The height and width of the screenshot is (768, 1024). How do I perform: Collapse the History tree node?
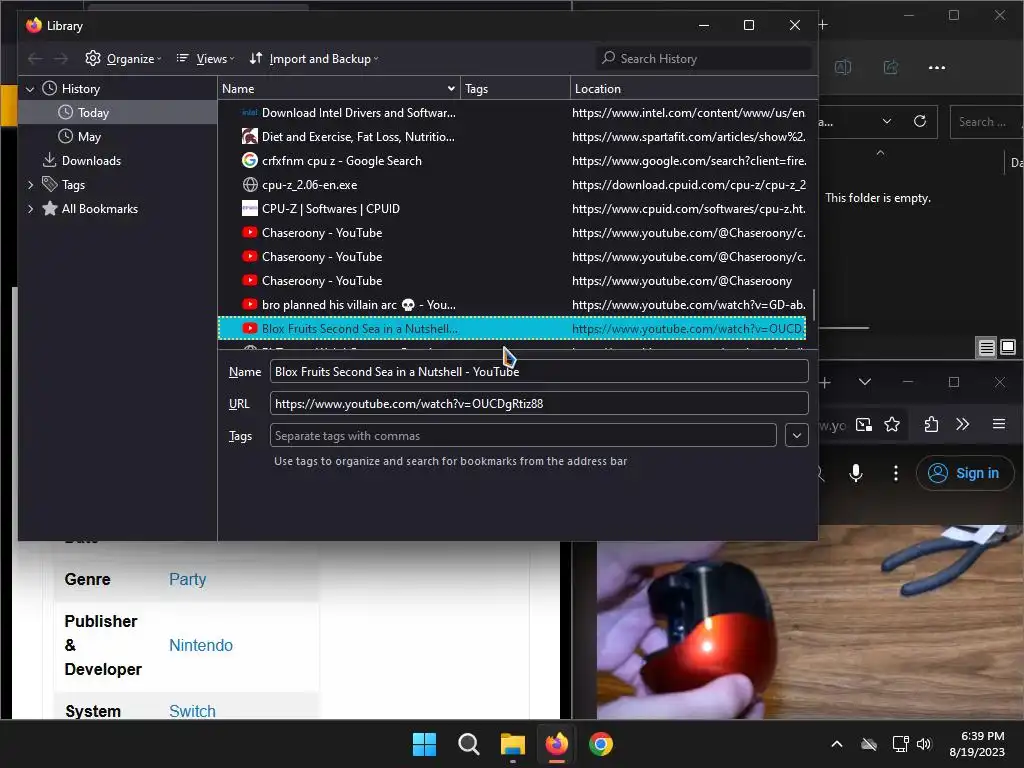click(x=30, y=89)
